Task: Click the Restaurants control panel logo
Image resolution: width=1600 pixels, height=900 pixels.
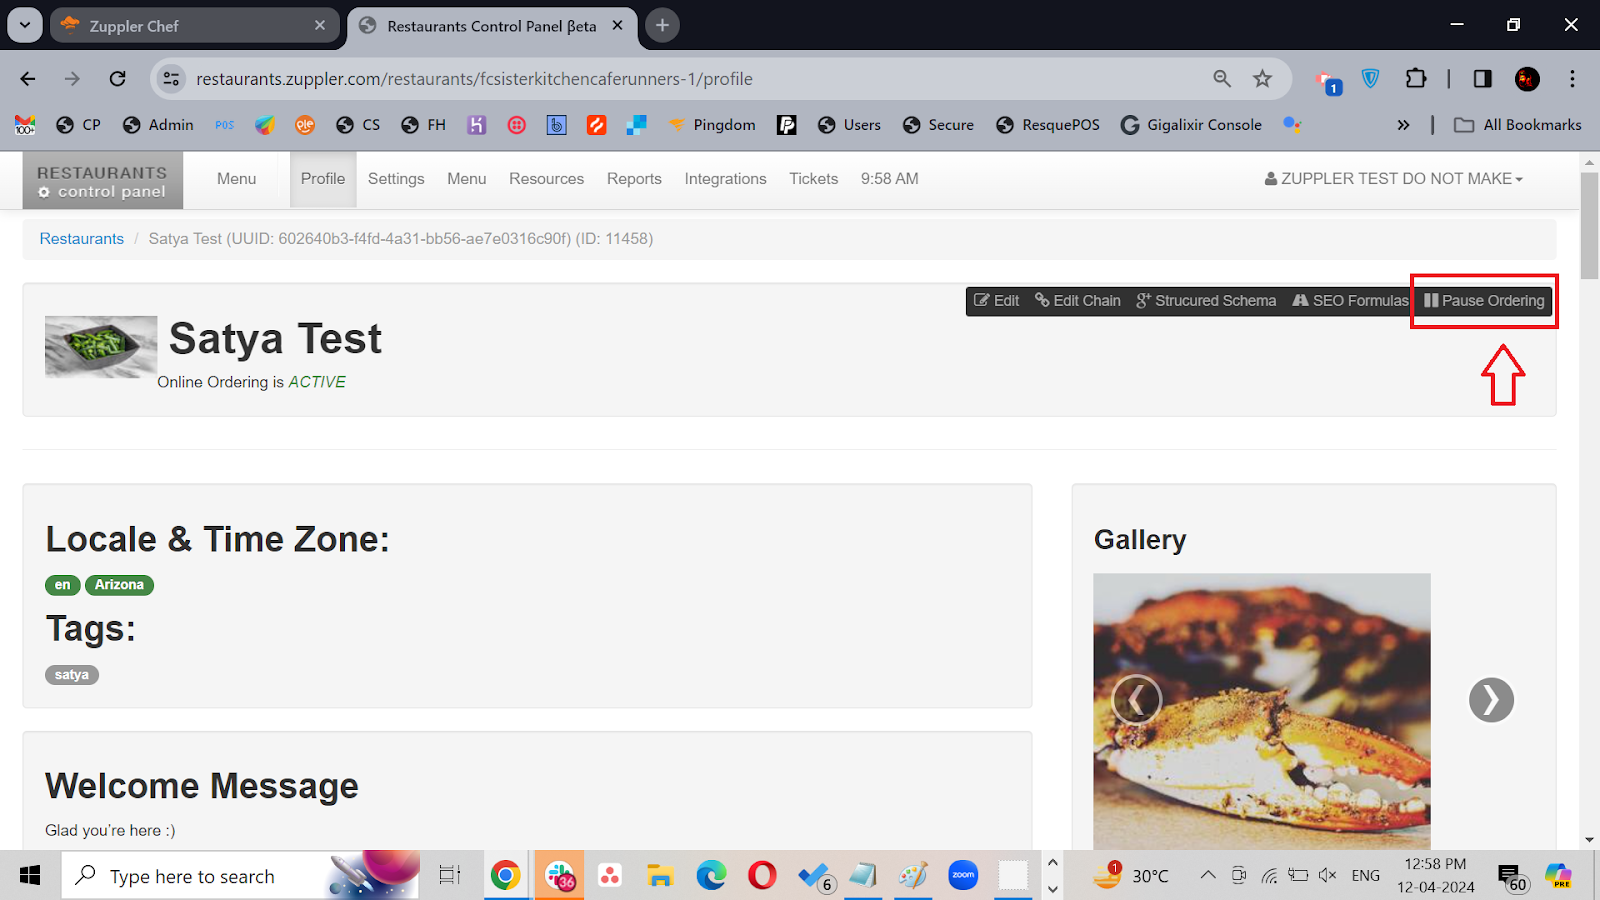Action: (x=103, y=181)
